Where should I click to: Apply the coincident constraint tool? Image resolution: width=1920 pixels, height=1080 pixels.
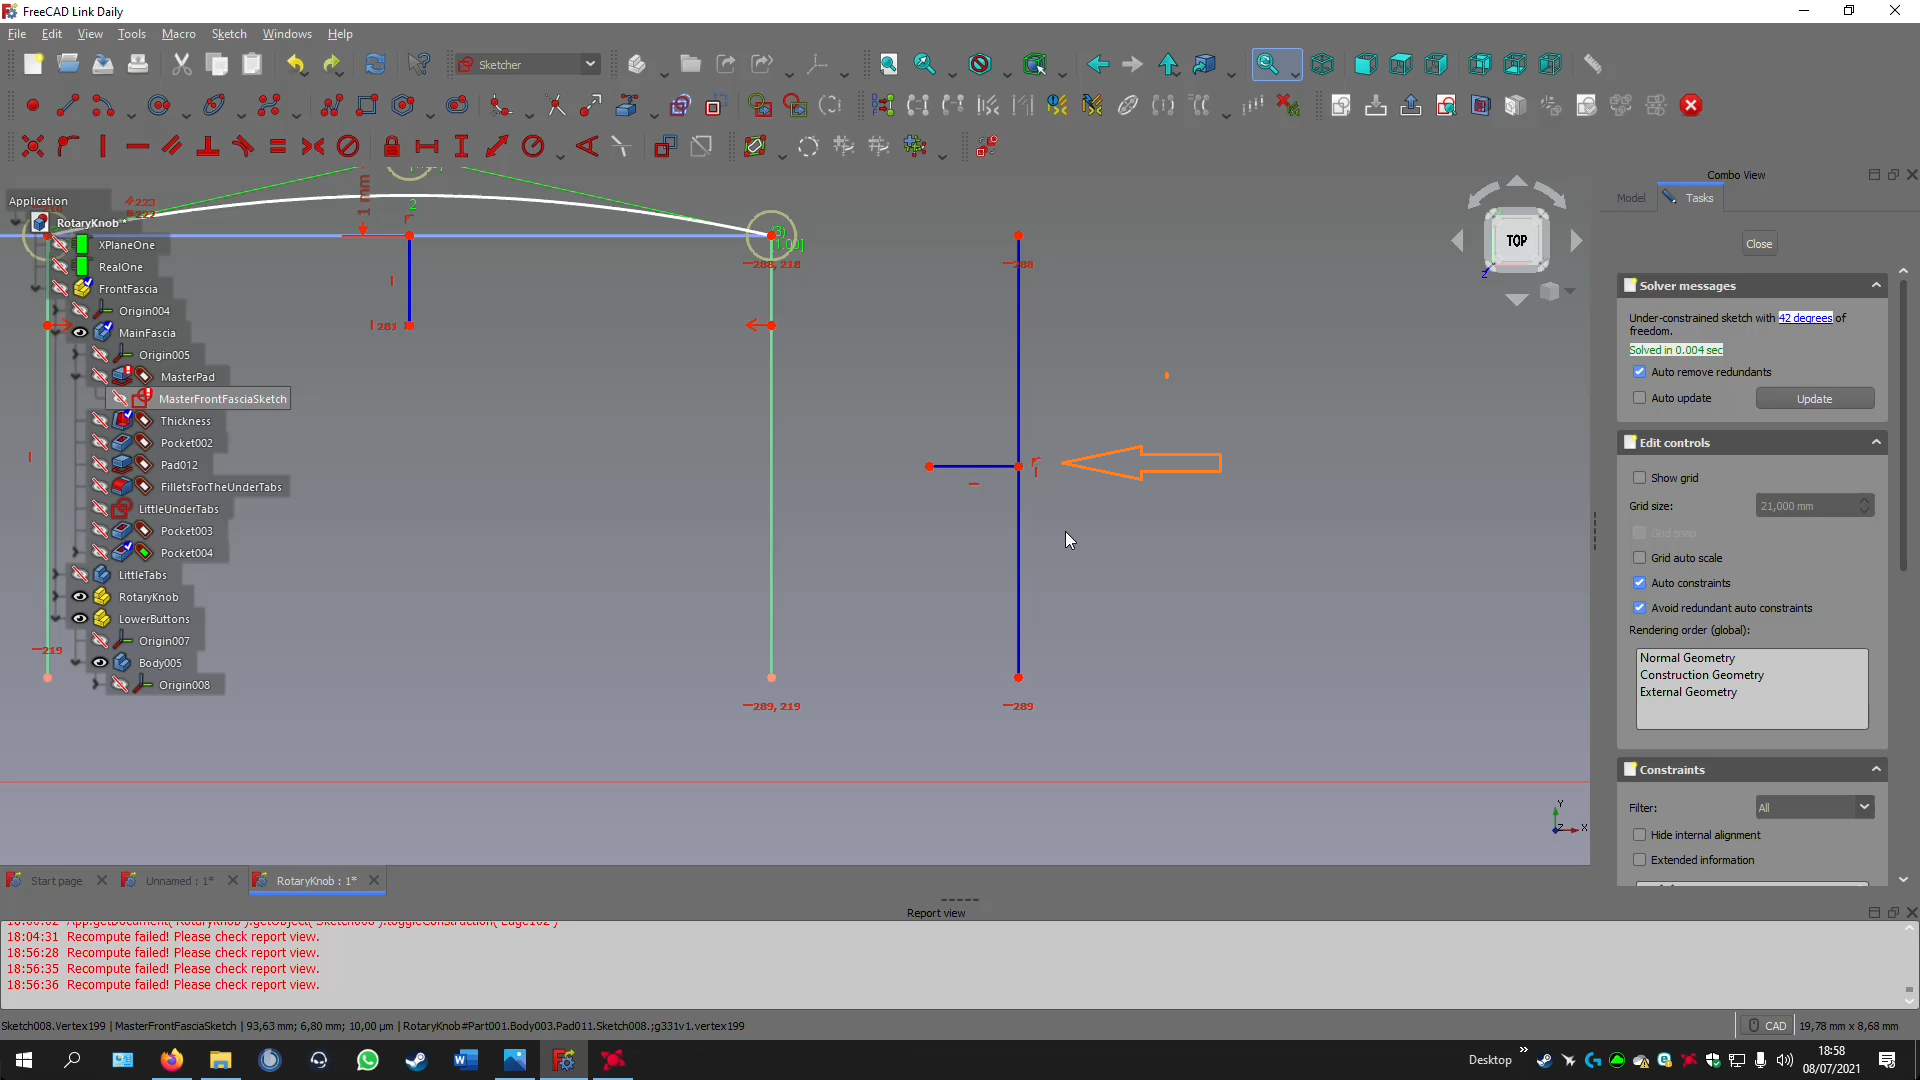click(33, 146)
